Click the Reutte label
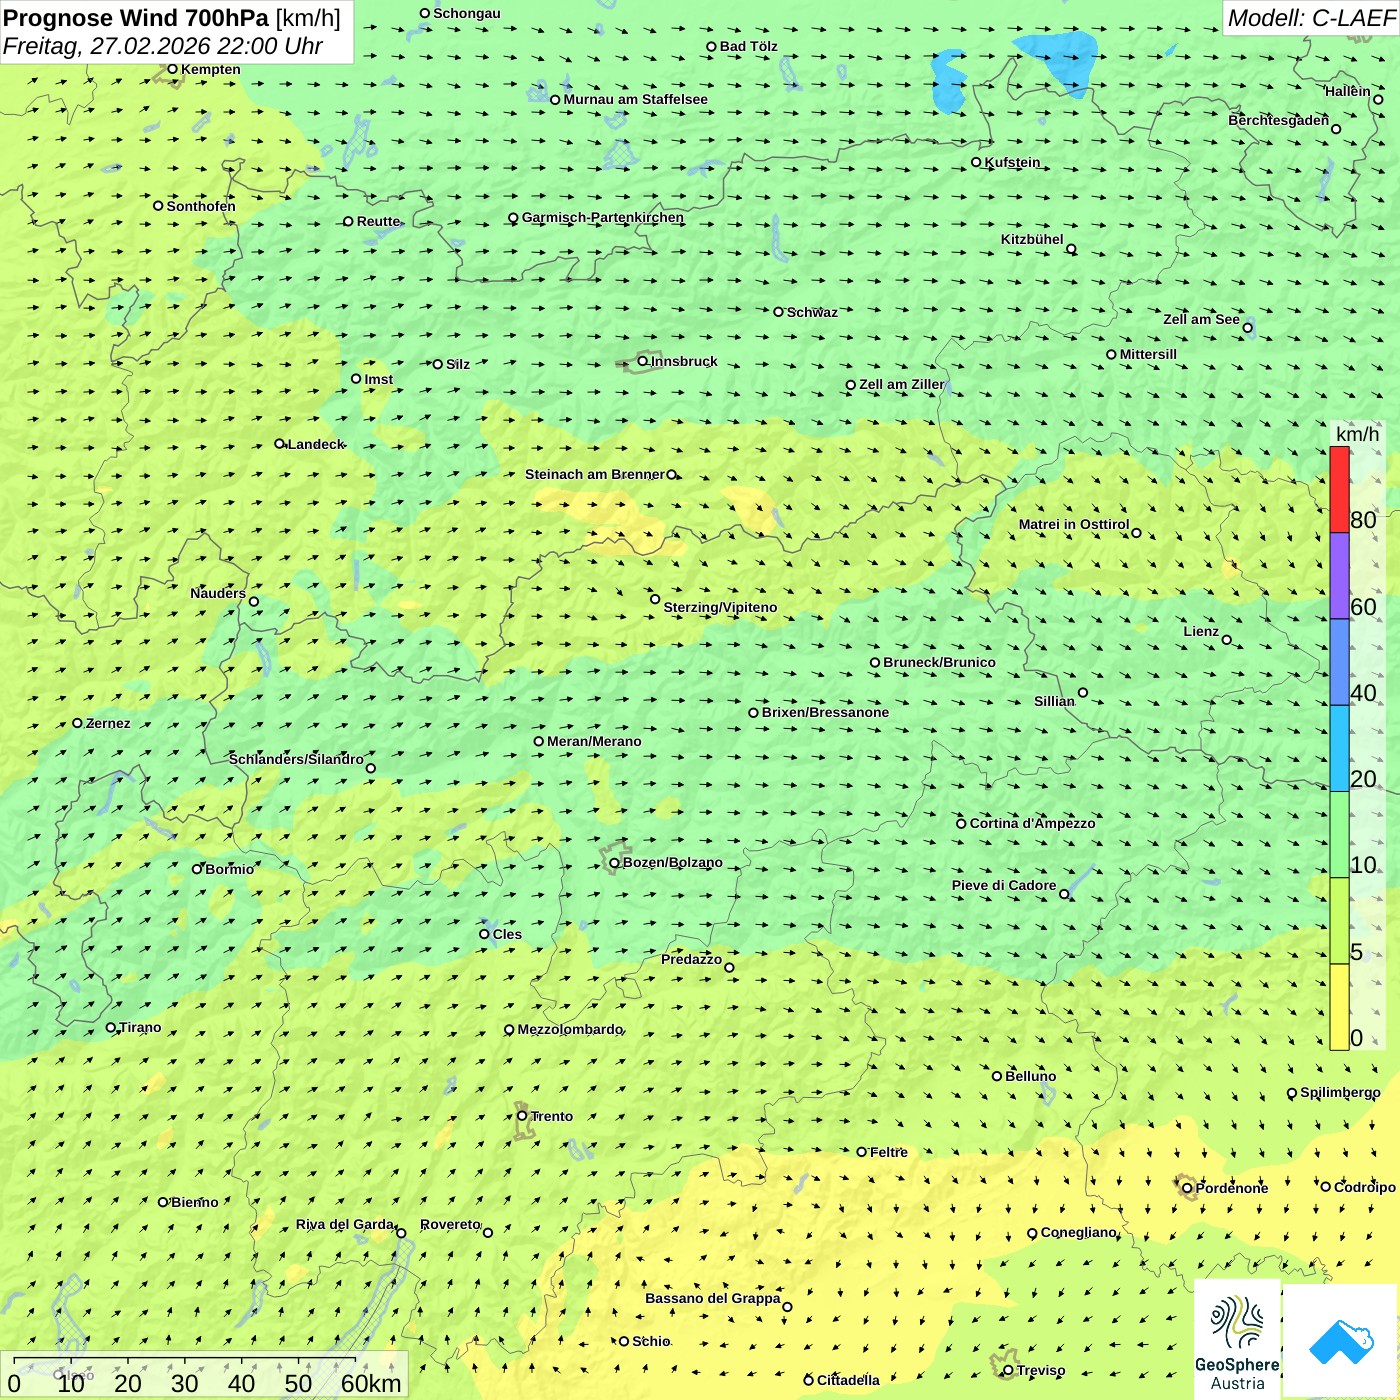1400x1400 pixels. coord(378,221)
